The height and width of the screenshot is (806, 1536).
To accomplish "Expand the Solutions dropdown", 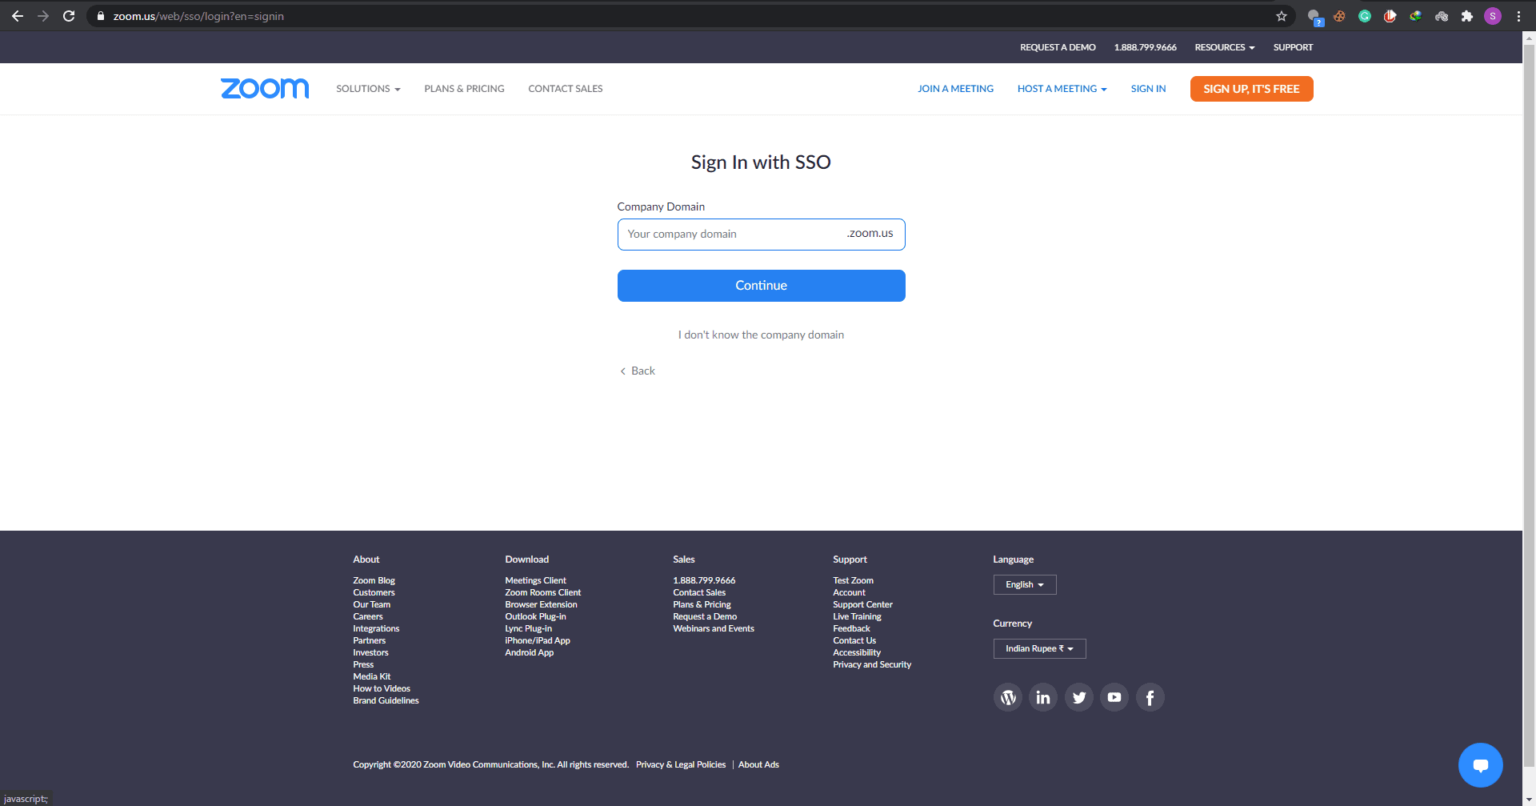I will (367, 88).
